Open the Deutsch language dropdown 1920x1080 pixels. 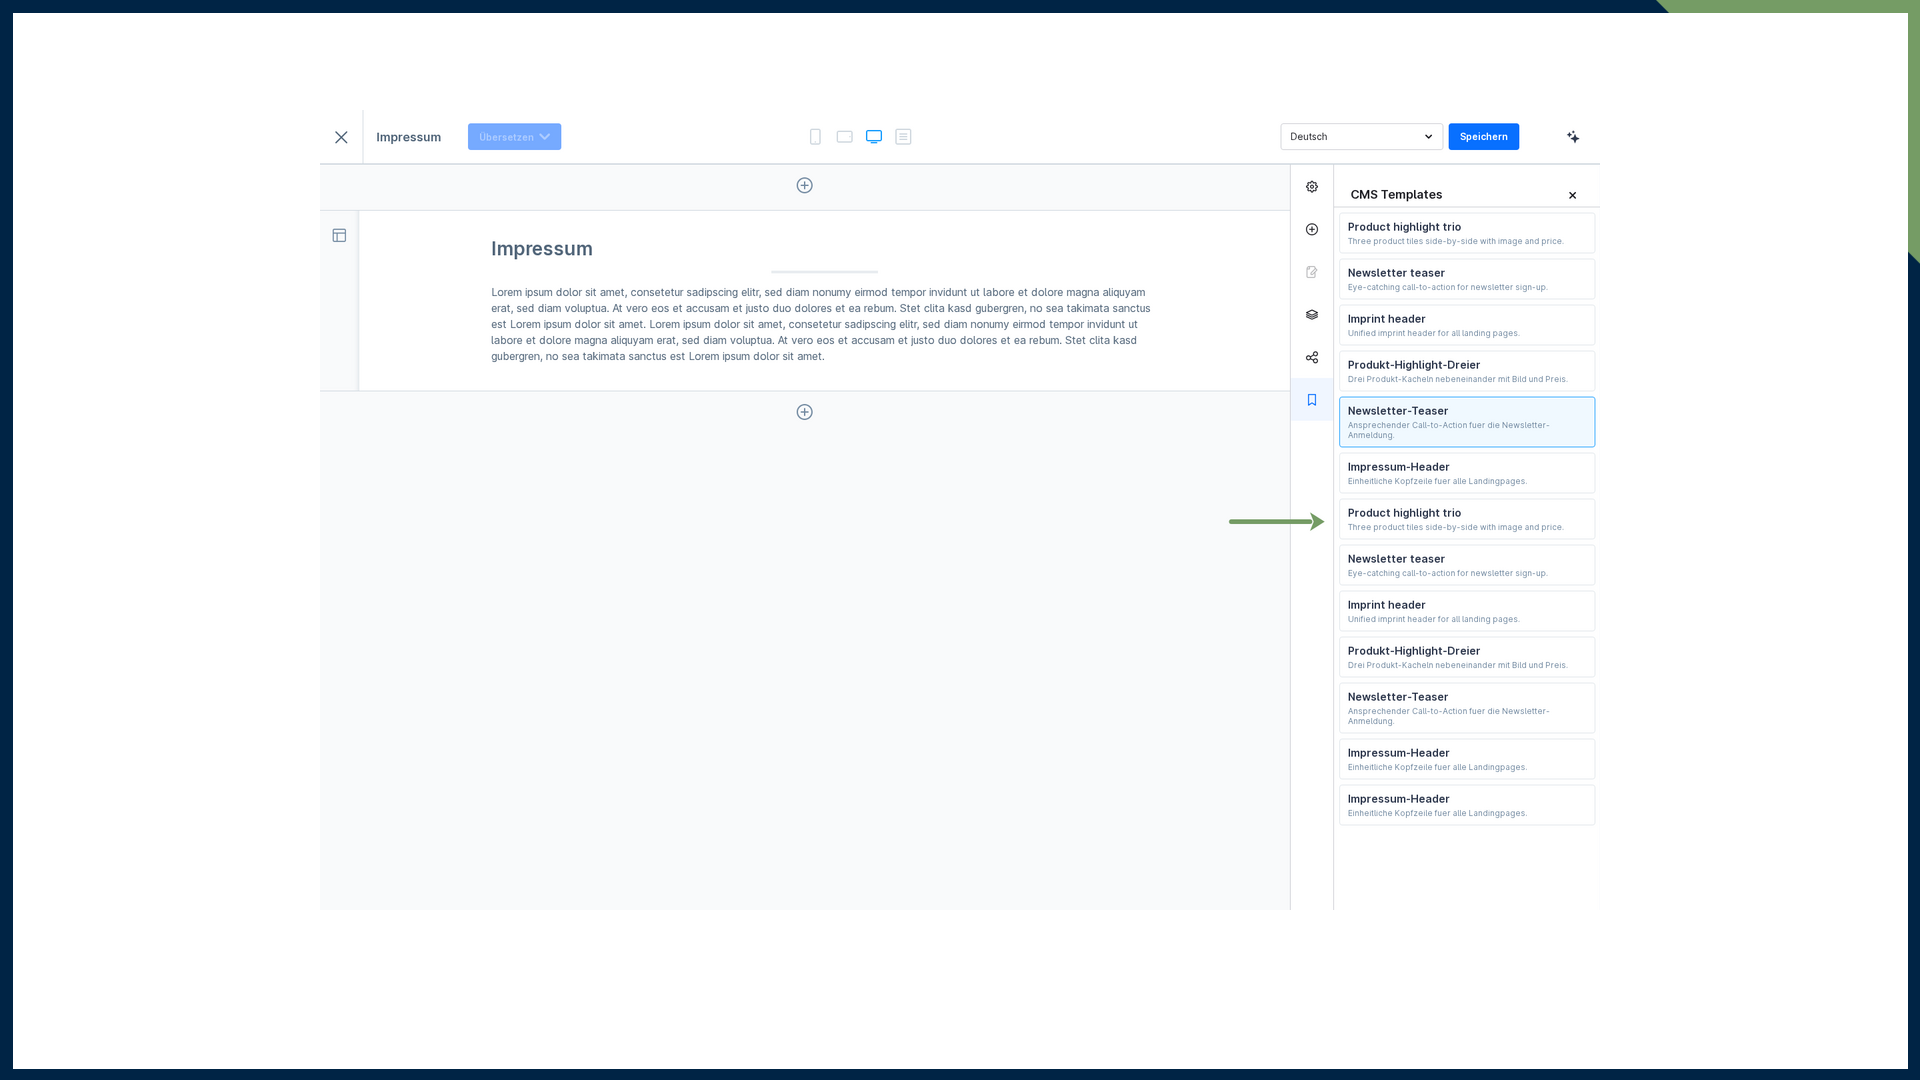point(1361,137)
